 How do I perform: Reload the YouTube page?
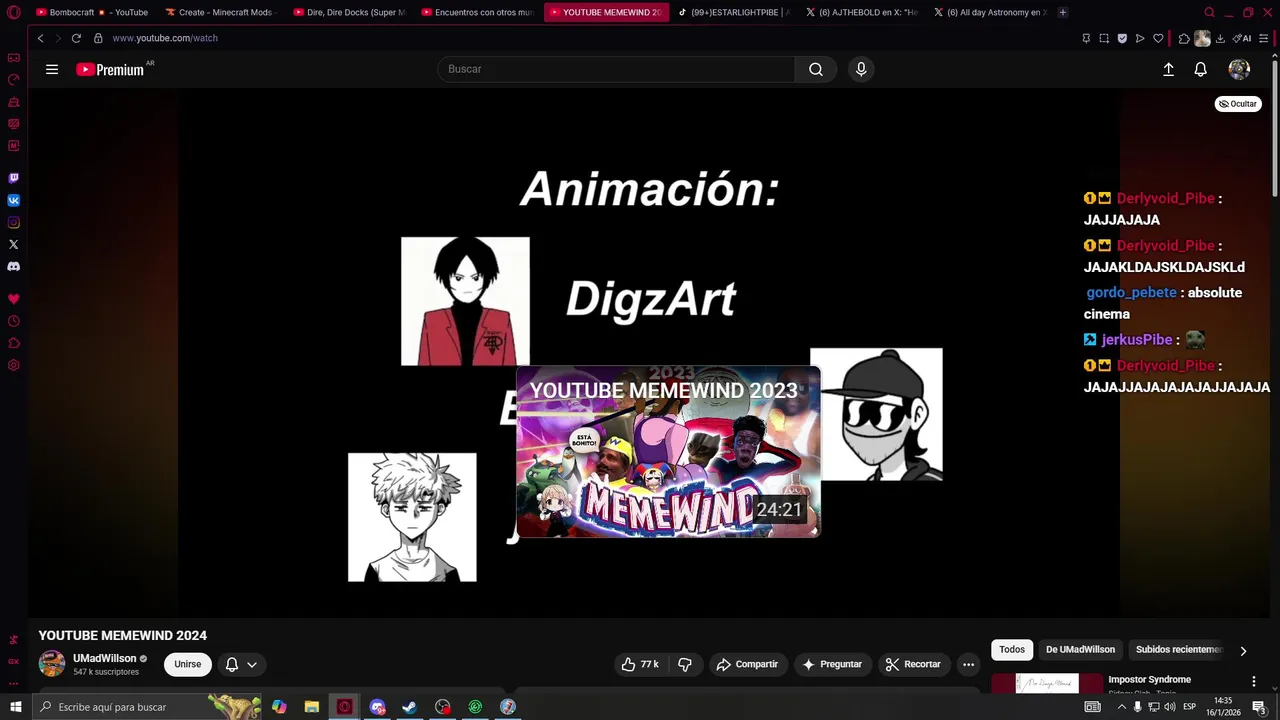pos(76,38)
